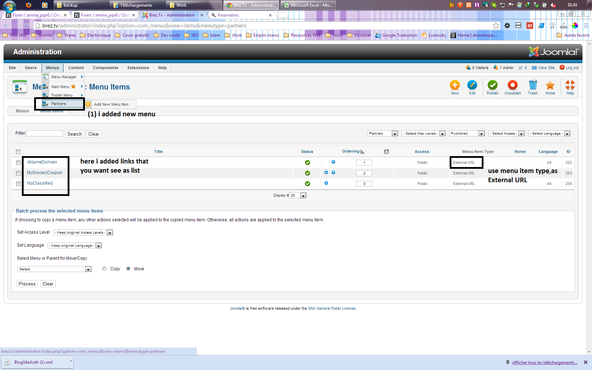Tick the select-all checkbox in the table header
The height and width of the screenshot is (370, 592).
(18, 152)
